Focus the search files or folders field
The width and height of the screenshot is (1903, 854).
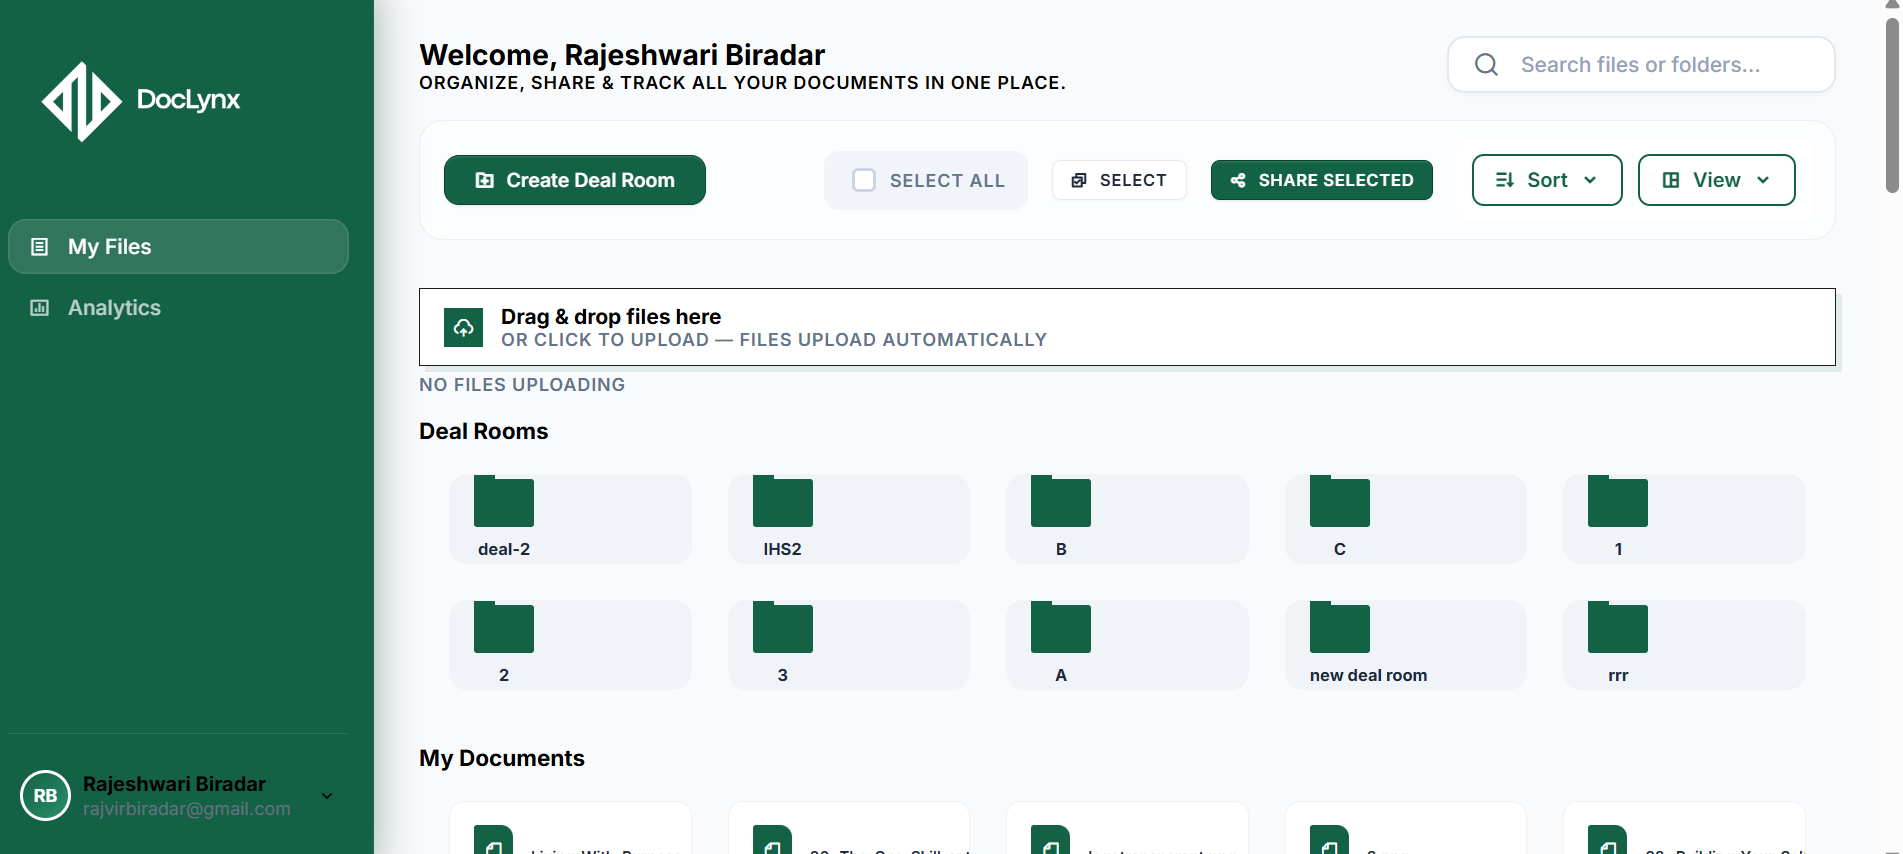(x=1660, y=65)
